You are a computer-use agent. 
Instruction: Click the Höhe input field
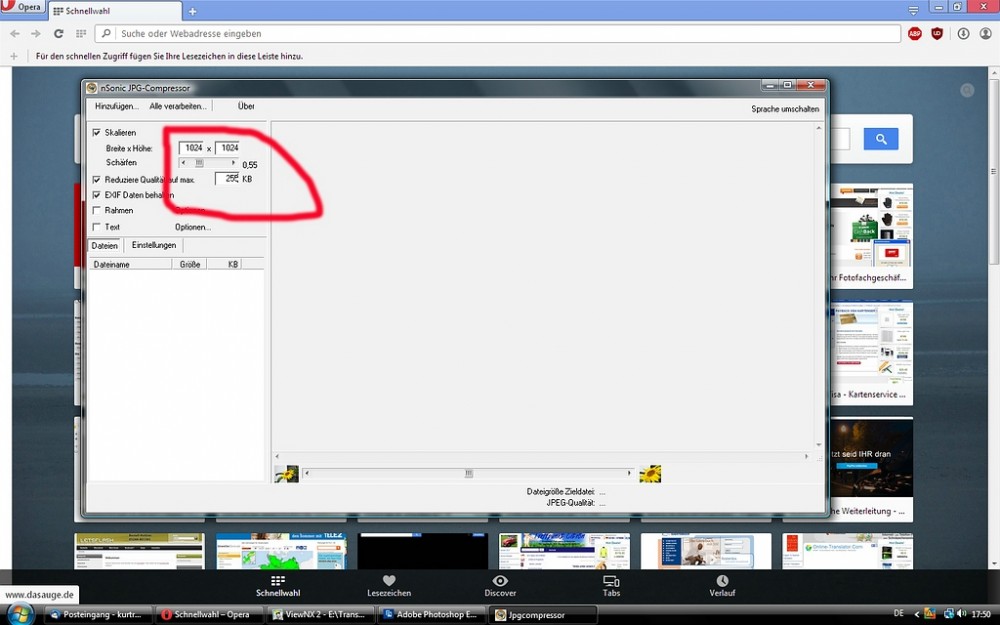(227, 148)
